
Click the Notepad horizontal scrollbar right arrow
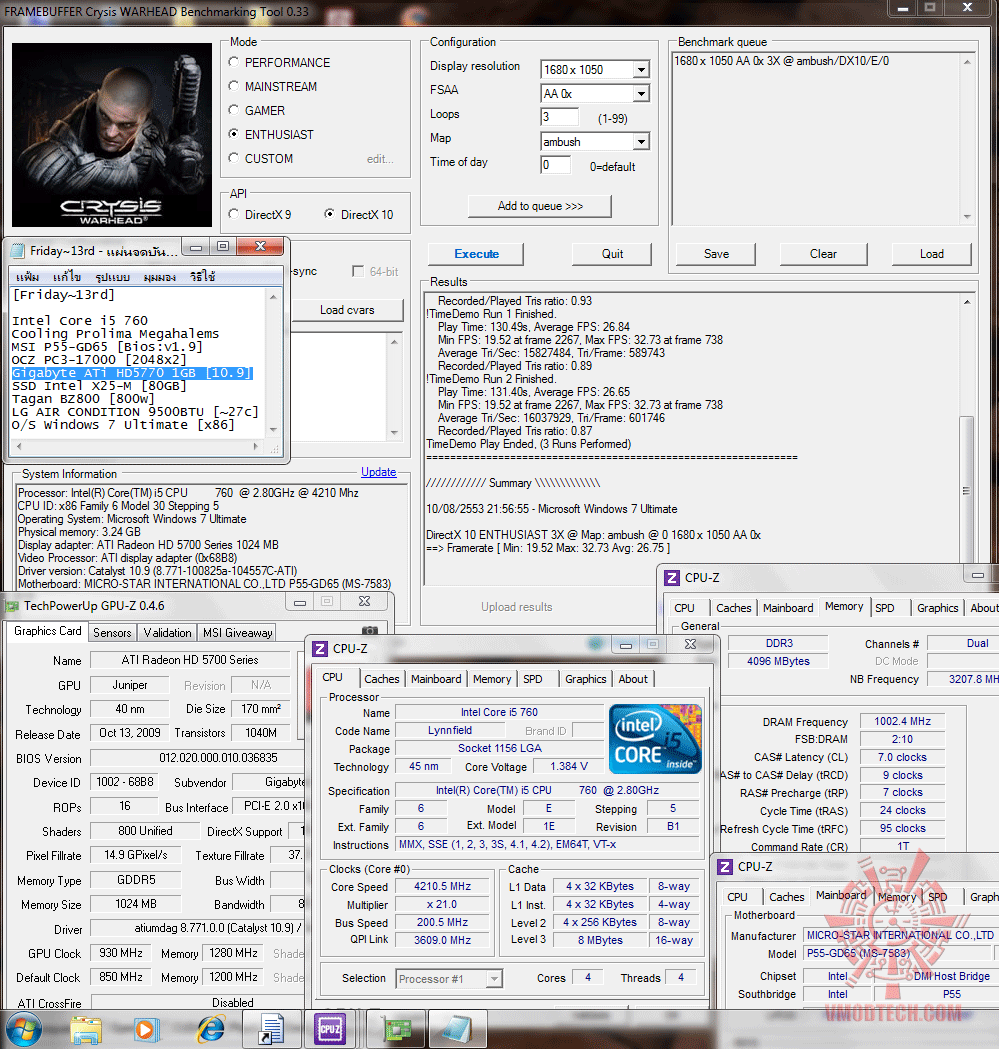tap(256, 446)
